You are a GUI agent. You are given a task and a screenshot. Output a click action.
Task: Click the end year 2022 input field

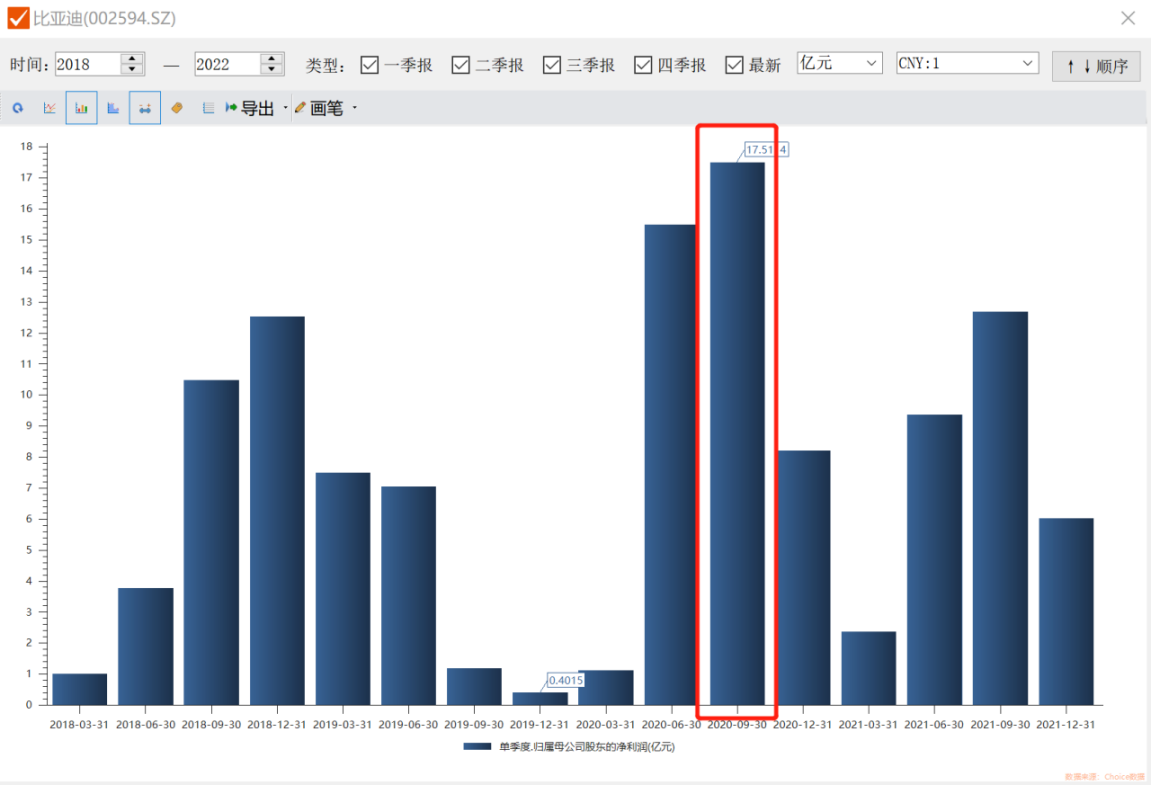(x=228, y=64)
